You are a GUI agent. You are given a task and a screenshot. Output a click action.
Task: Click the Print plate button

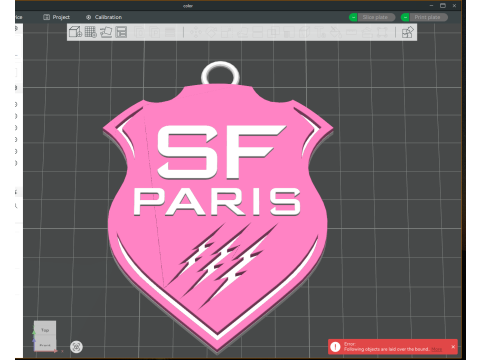(x=428, y=17)
